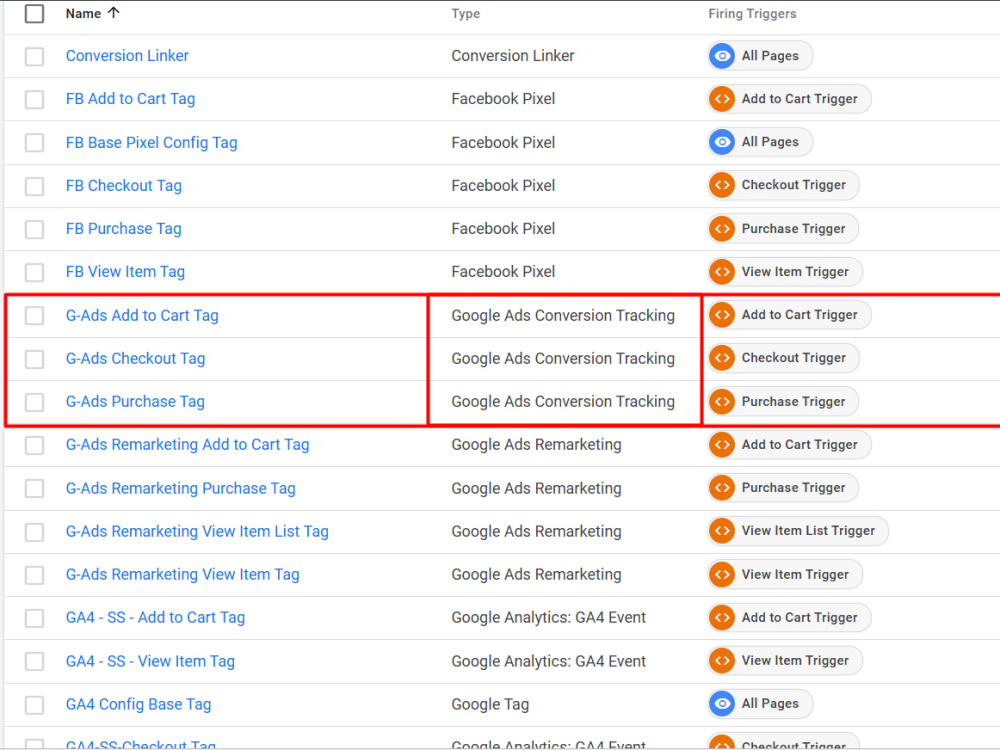Open the FB Purchase Tag link
This screenshot has width=1000, height=750.
124,228
